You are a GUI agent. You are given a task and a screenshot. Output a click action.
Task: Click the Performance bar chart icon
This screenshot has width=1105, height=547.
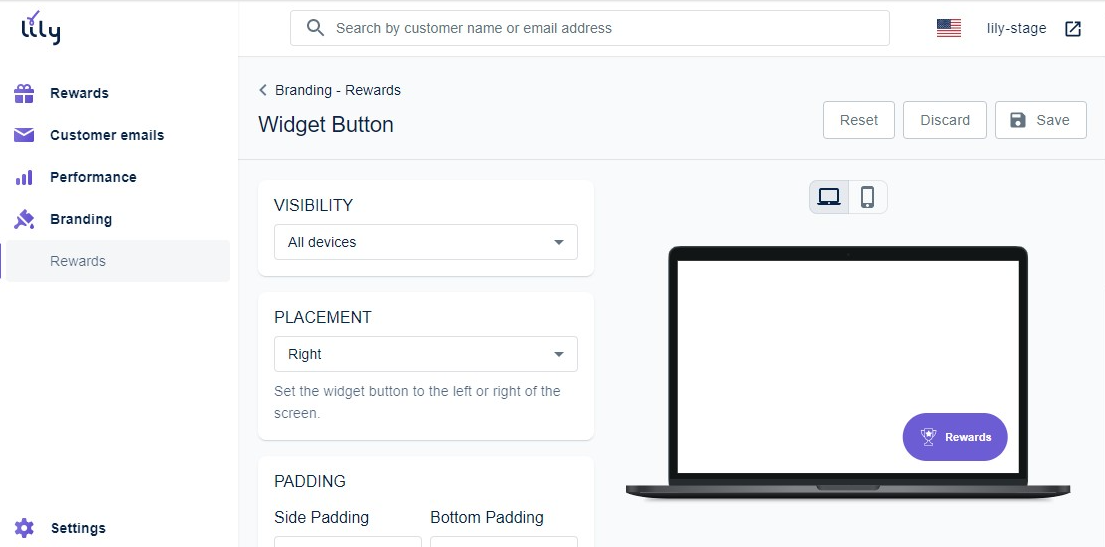pos(25,177)
